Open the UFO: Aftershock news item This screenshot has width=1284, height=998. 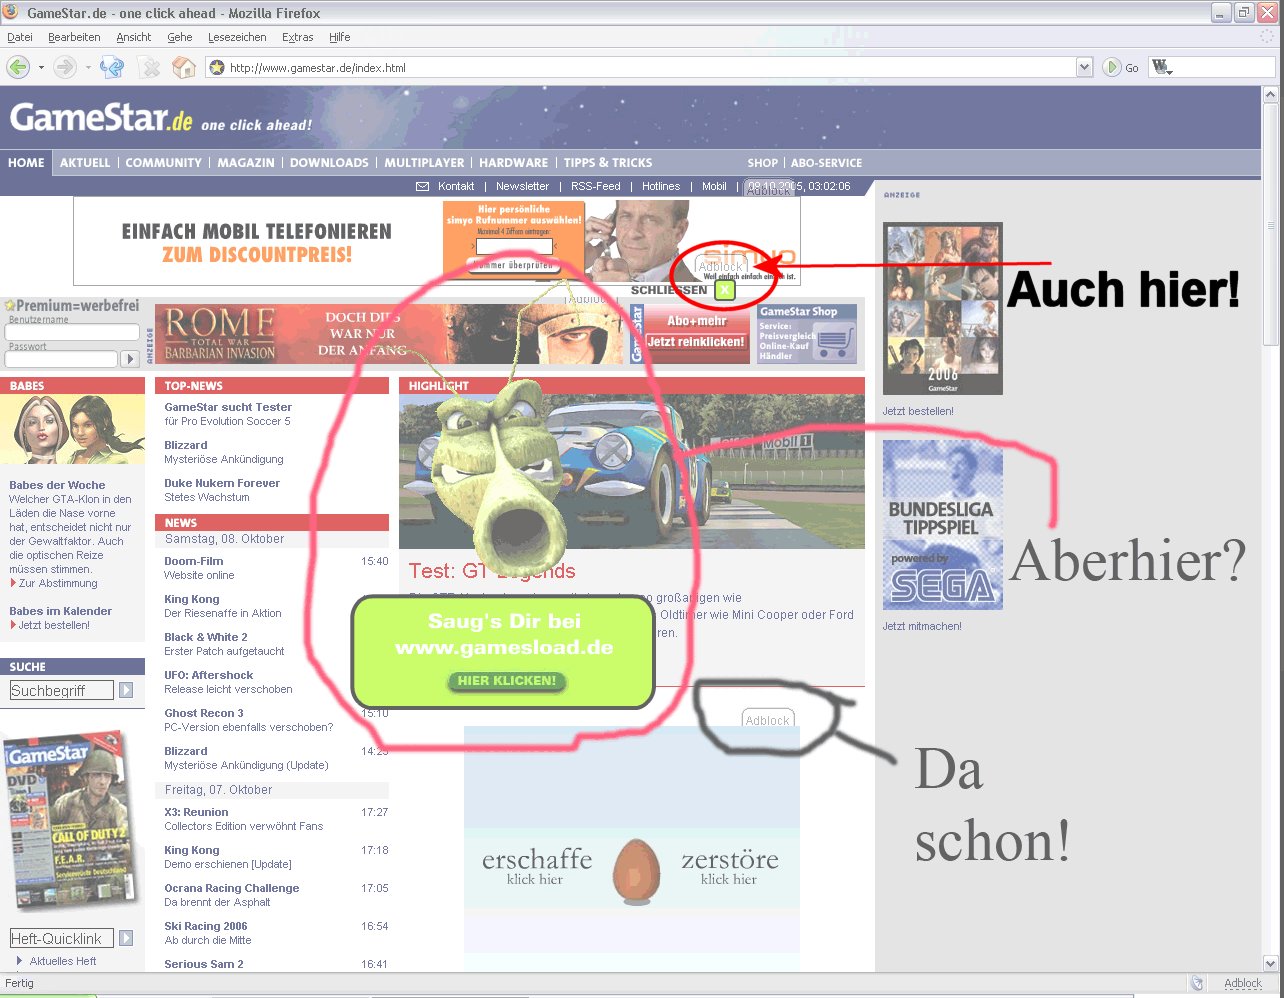209,675
